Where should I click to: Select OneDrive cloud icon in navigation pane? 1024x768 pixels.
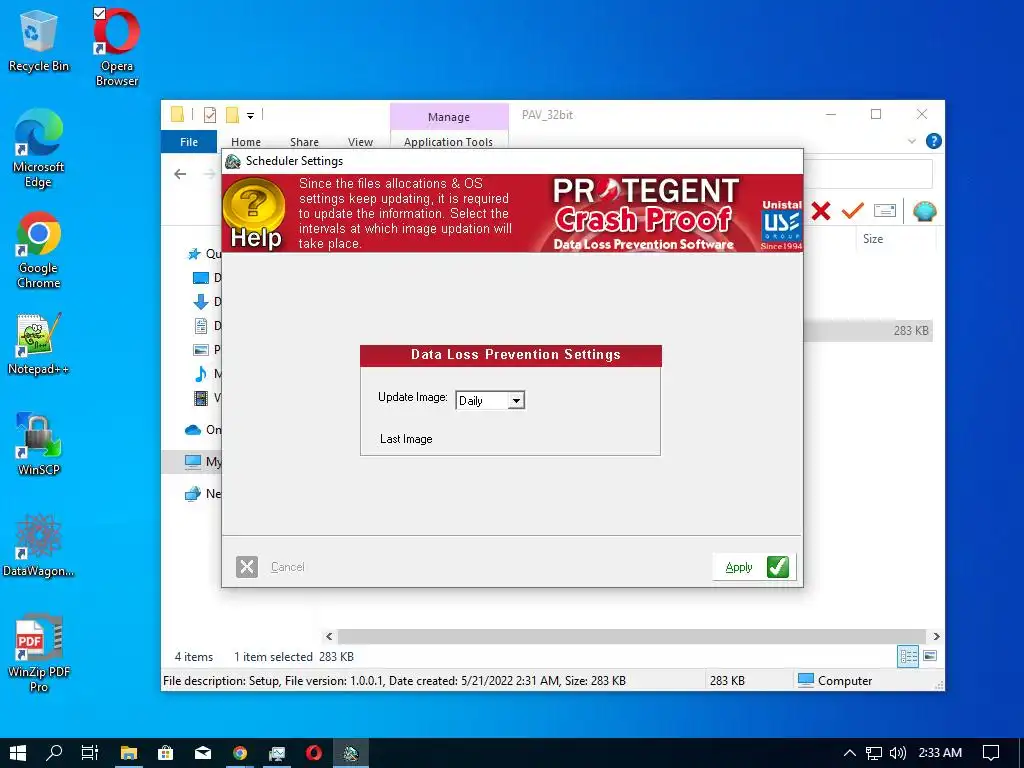point(193,430)
